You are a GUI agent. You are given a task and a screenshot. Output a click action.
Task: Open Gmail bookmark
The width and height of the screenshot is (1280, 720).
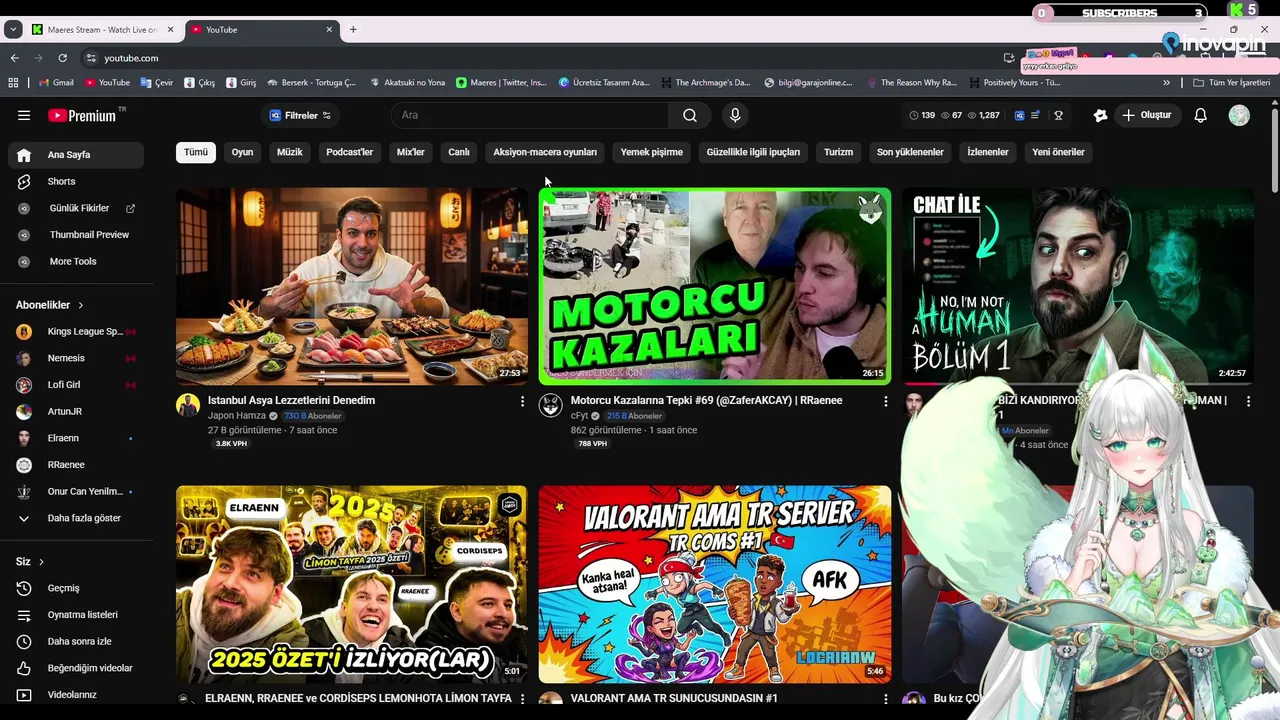click(x=57, y=83)
